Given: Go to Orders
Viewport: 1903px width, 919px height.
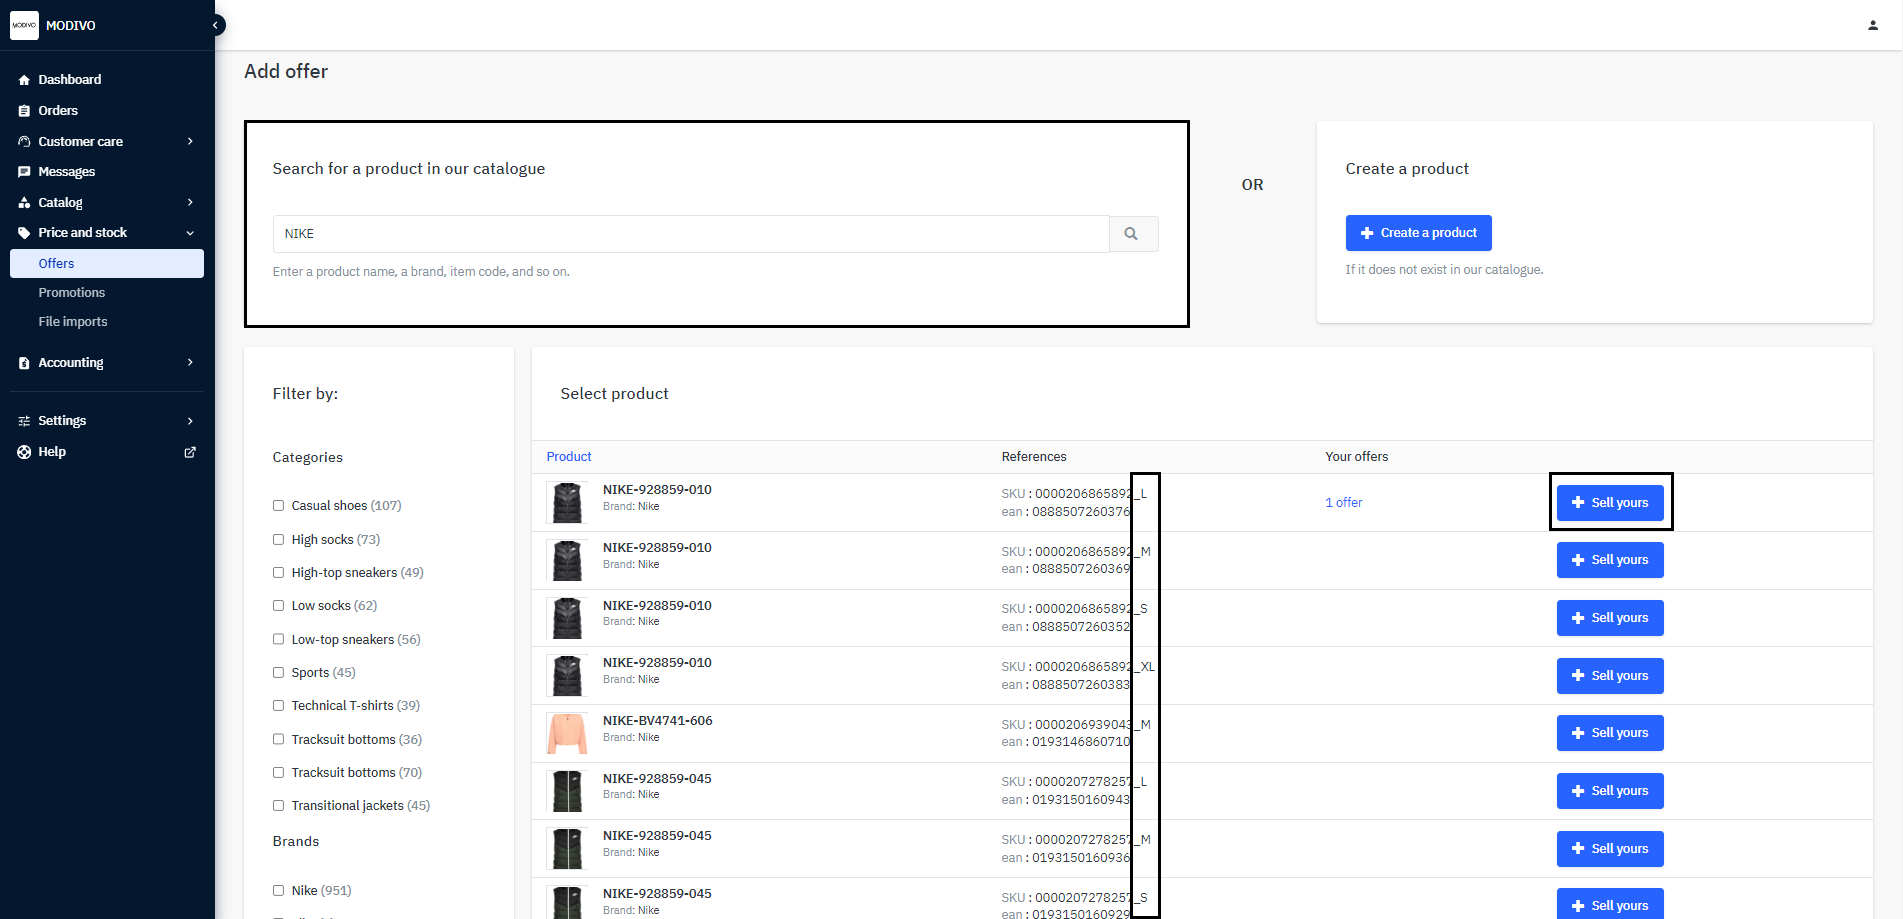Looking at the screenshot, I should 58,110.
